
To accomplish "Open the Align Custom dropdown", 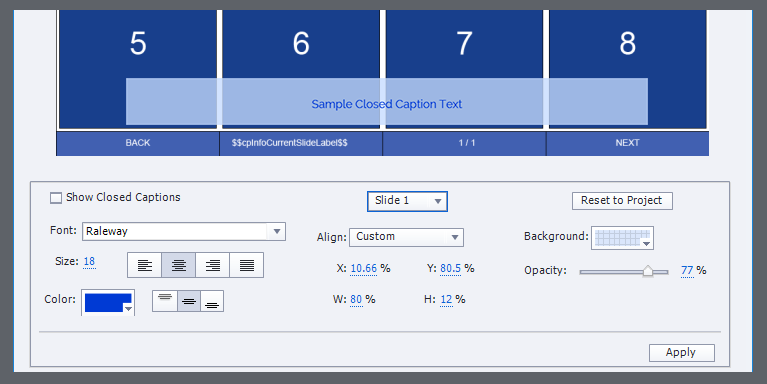I will point(406,237).
